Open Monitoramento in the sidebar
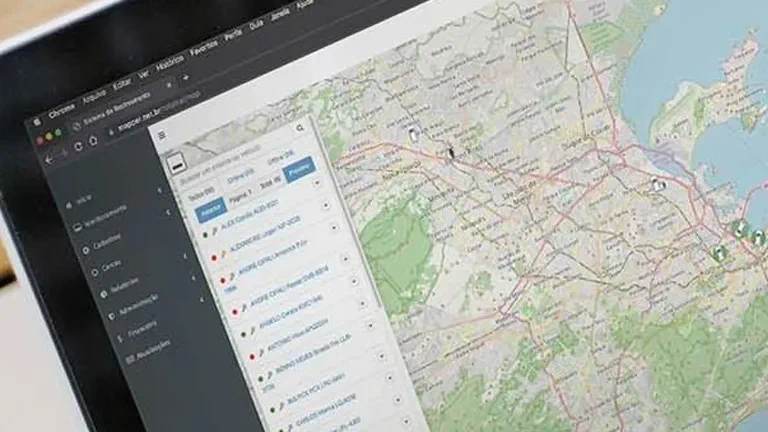Image resolution: width=768 pixels, height=432 pixels. pyautogui.click(x=106, y=216)
